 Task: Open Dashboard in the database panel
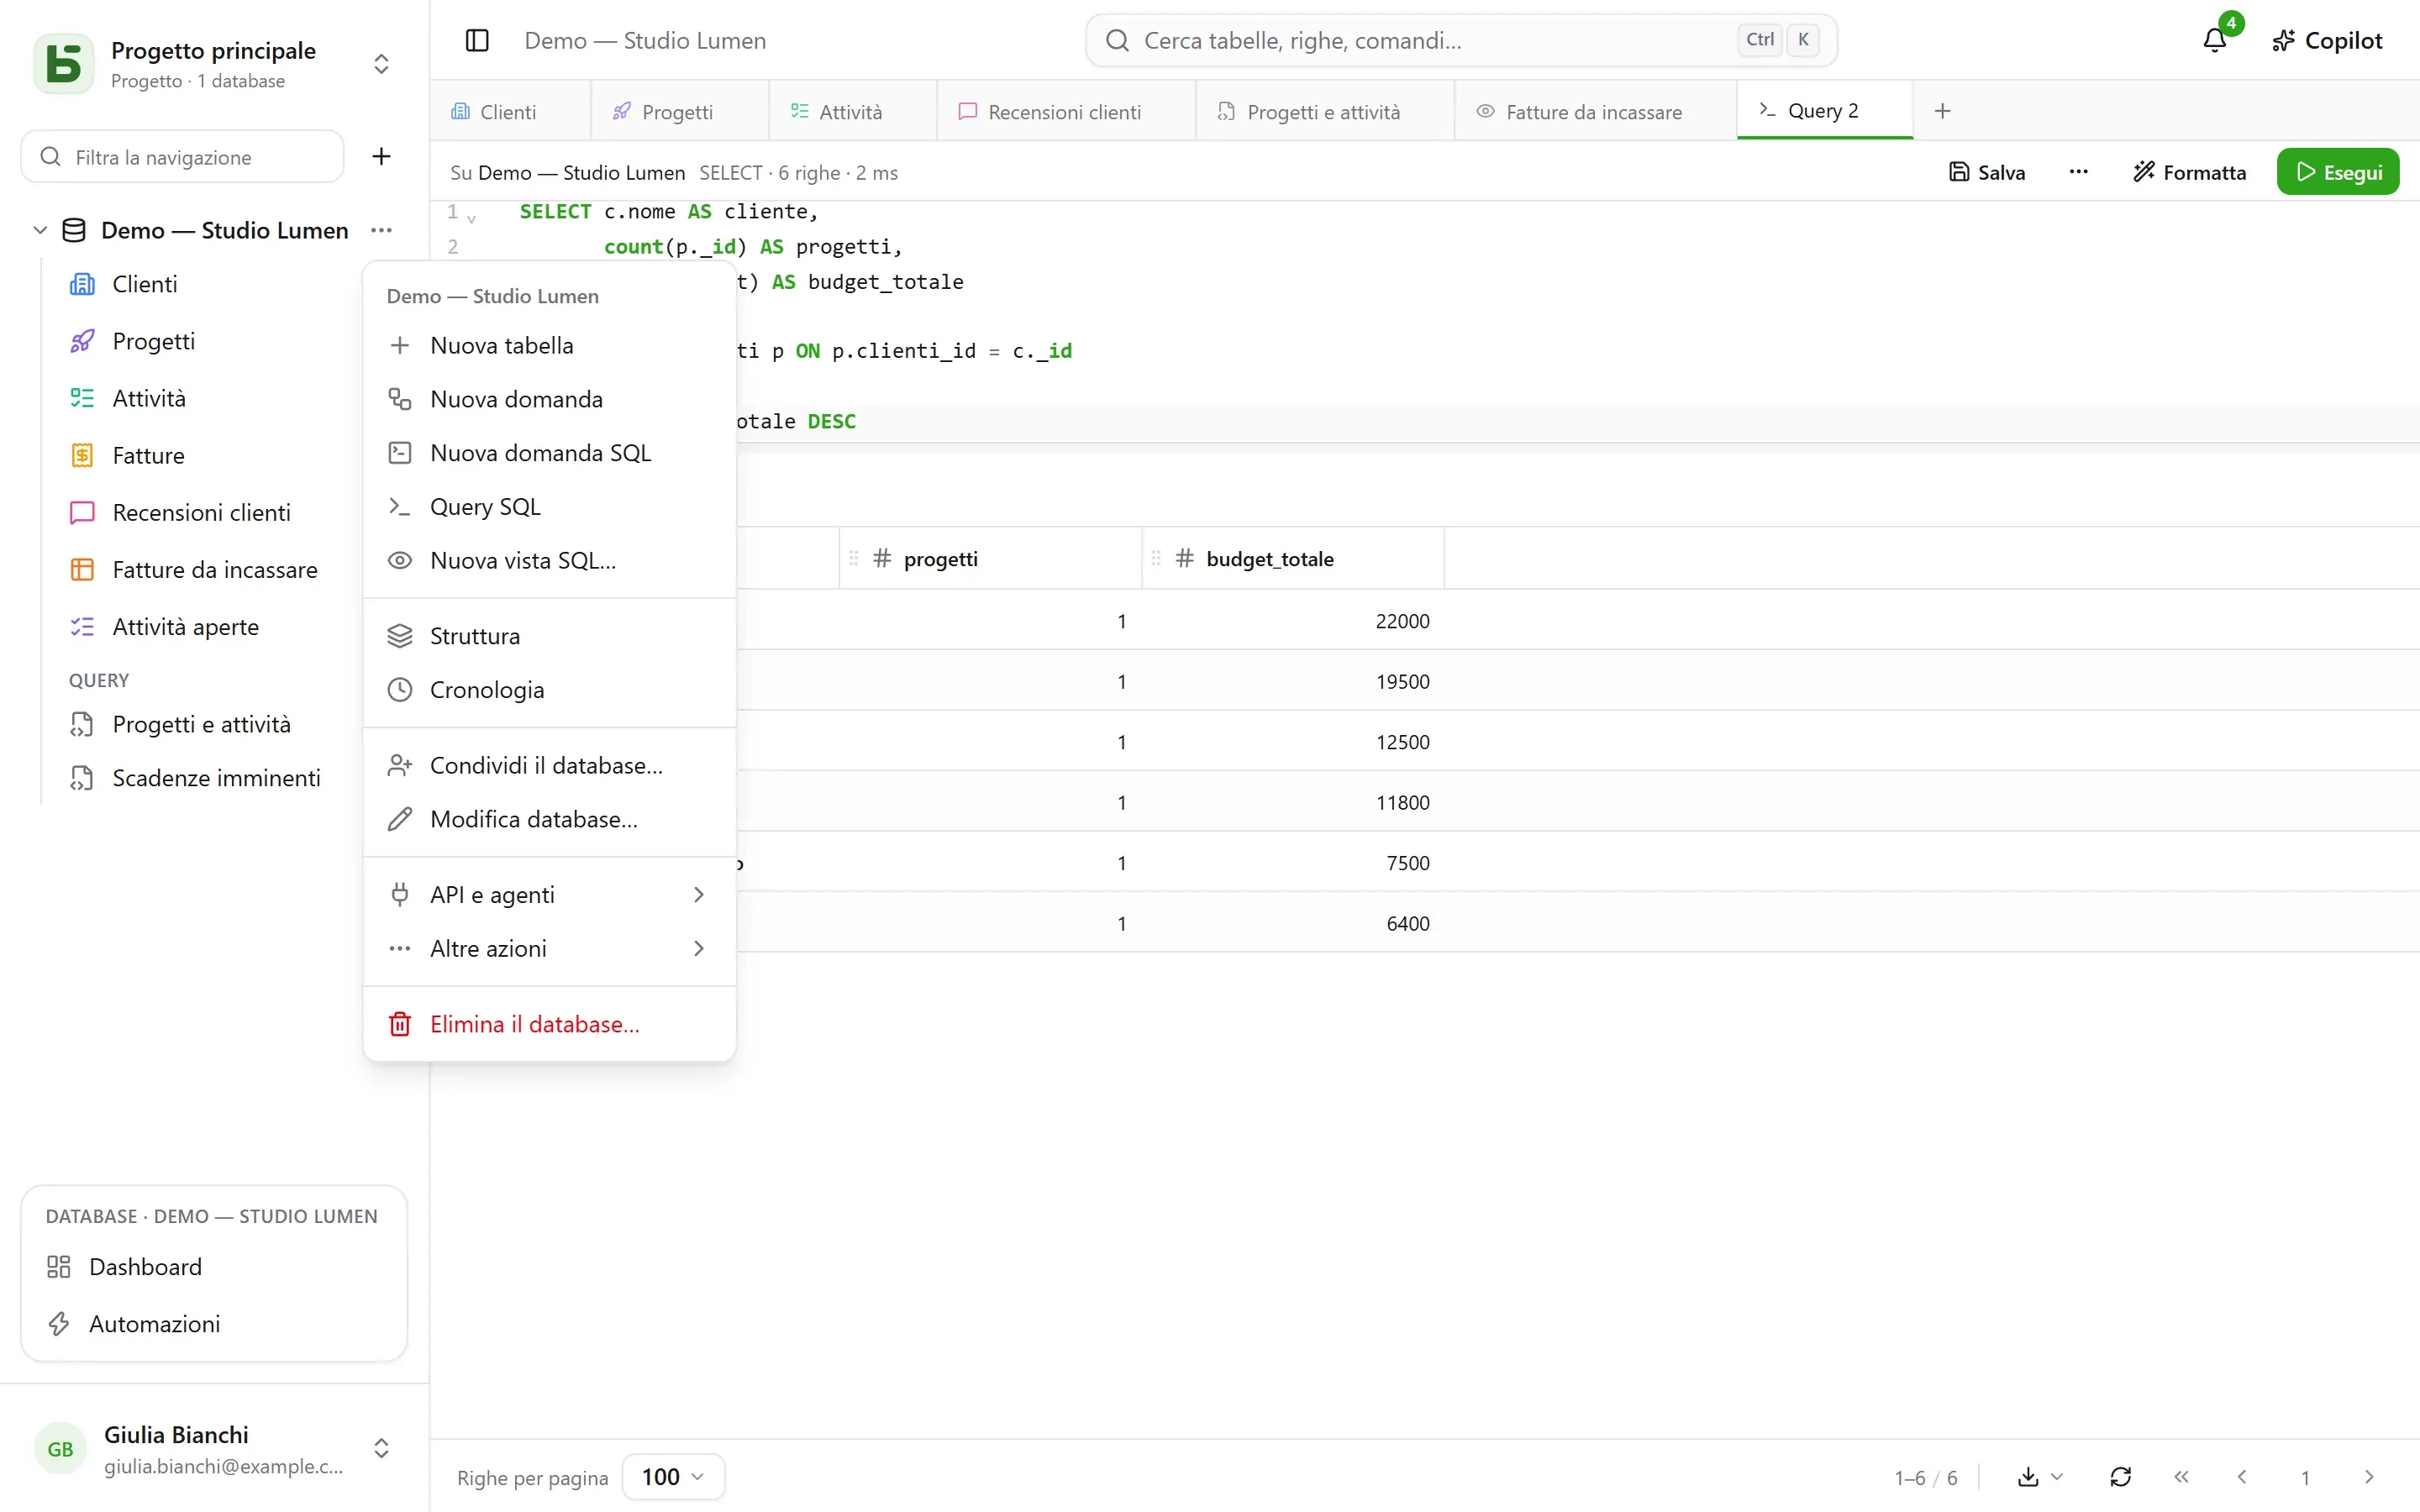[214, 1267]
